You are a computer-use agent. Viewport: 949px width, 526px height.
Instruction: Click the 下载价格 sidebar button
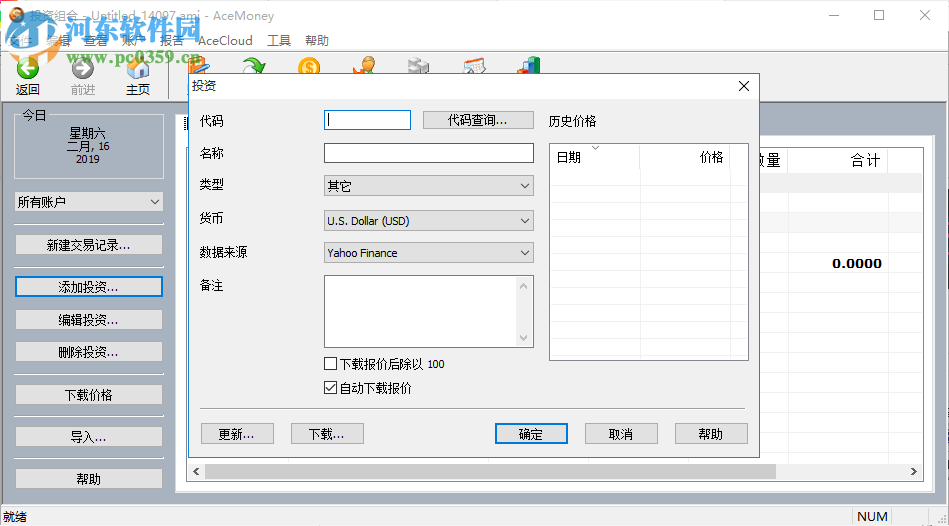(x=89, y=395)
